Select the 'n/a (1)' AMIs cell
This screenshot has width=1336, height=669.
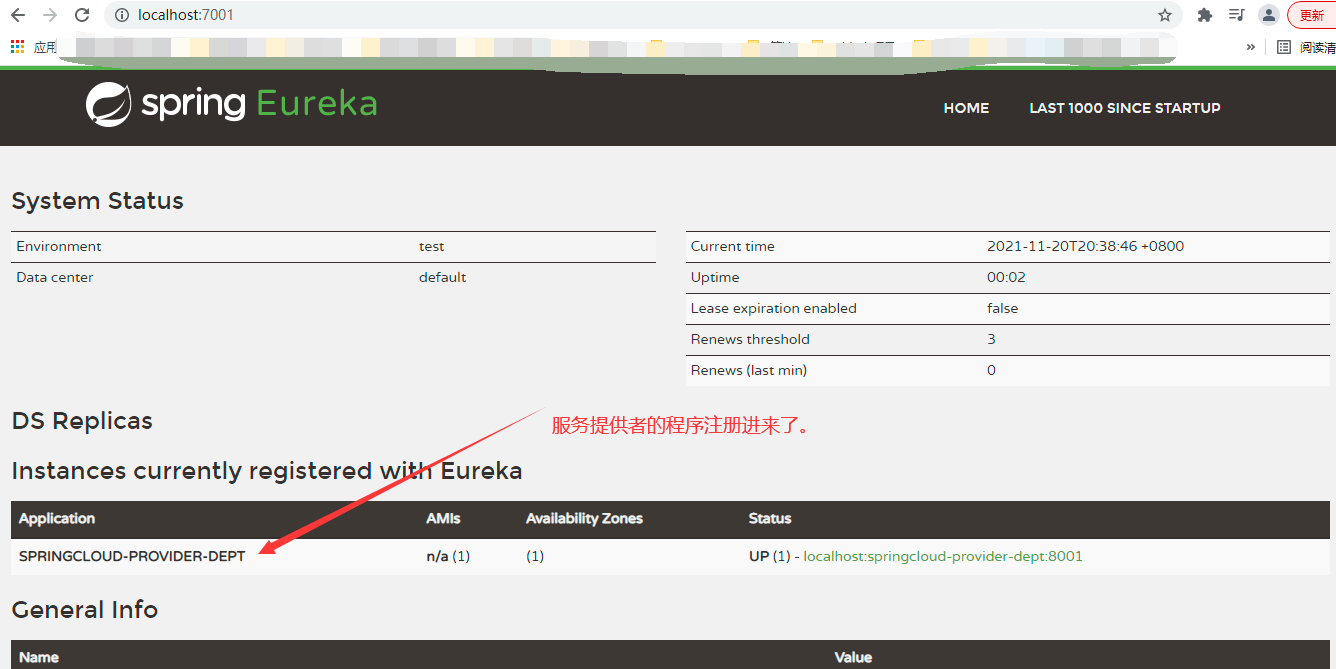pos(448,556)
